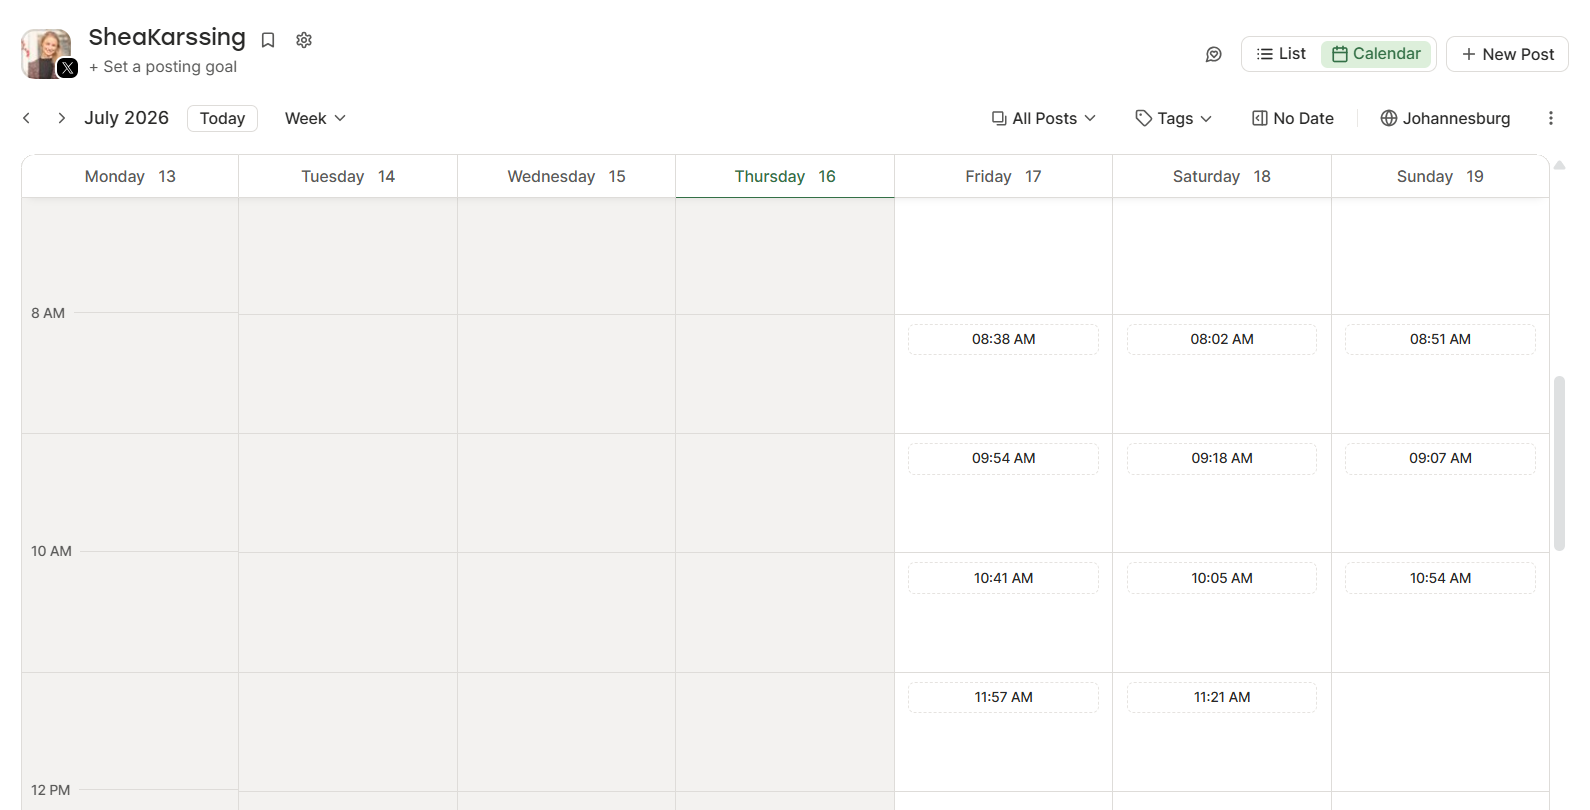The image size is (1590, 810).
Task: Select the Friday 08:38 AM slot
Action: coord(1003,339)
